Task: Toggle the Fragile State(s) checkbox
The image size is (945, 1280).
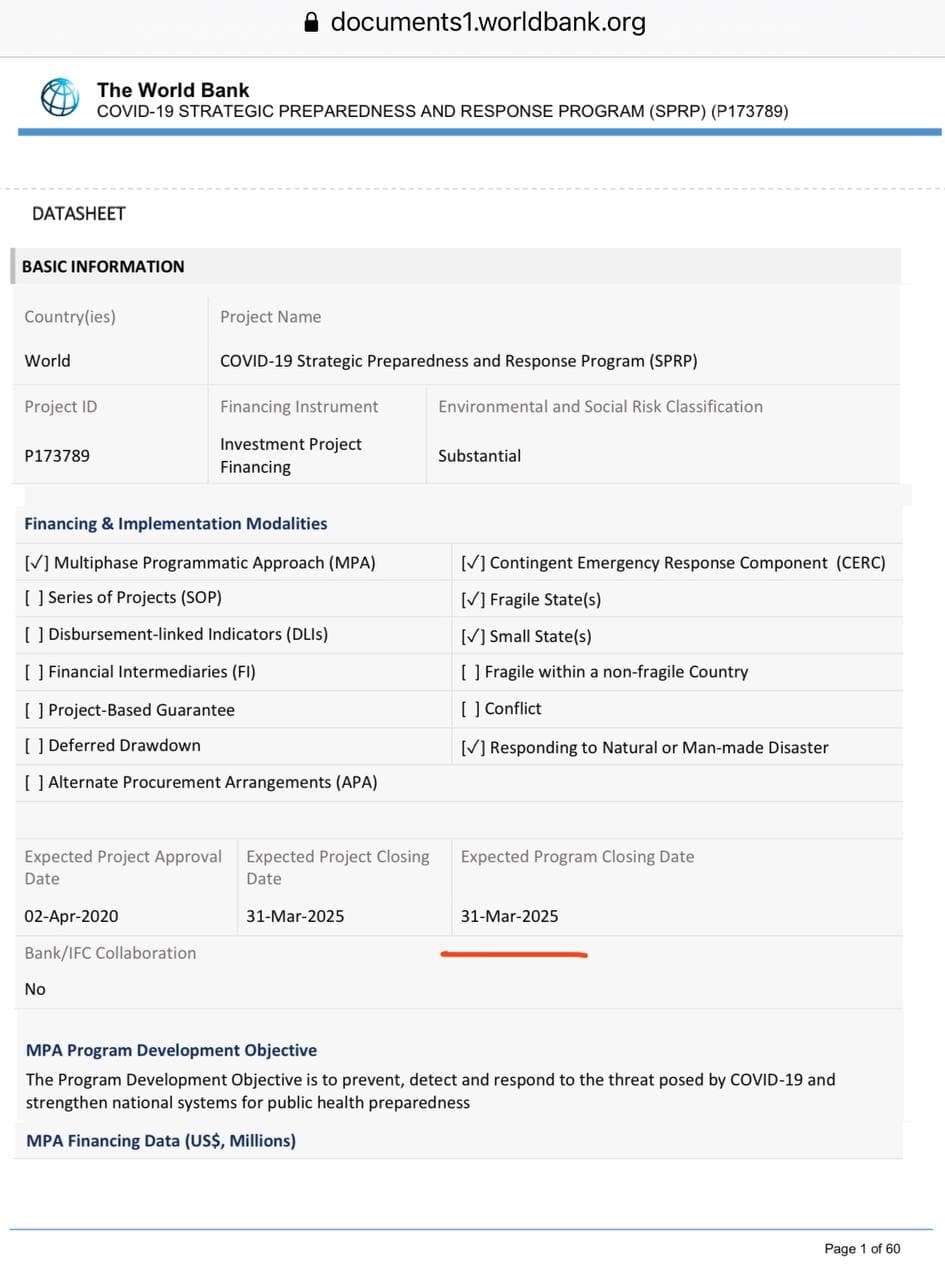Action: (473, 600)
